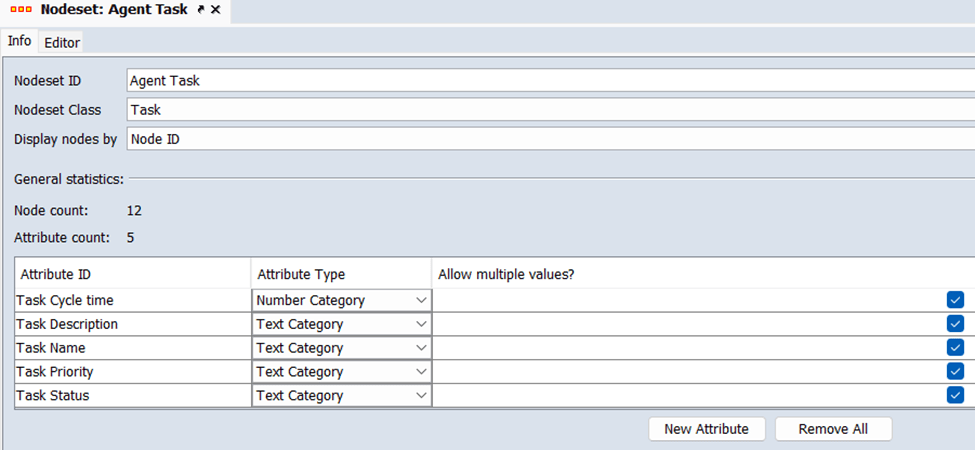Viewport: 975px width, 450px height.
Task: Uncheck multiple values for Task Cycle time
Action: click(955, 300)
